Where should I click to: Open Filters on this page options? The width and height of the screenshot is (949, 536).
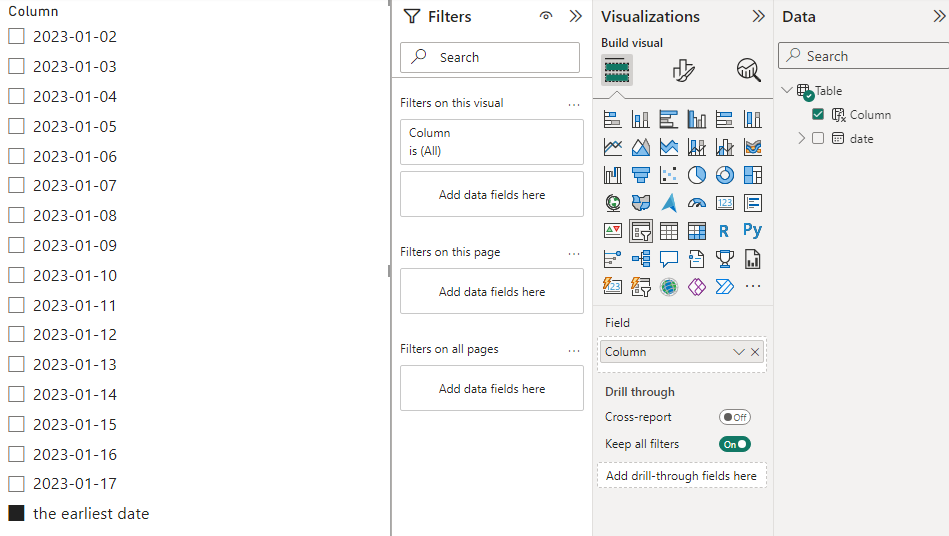point(574,253)
